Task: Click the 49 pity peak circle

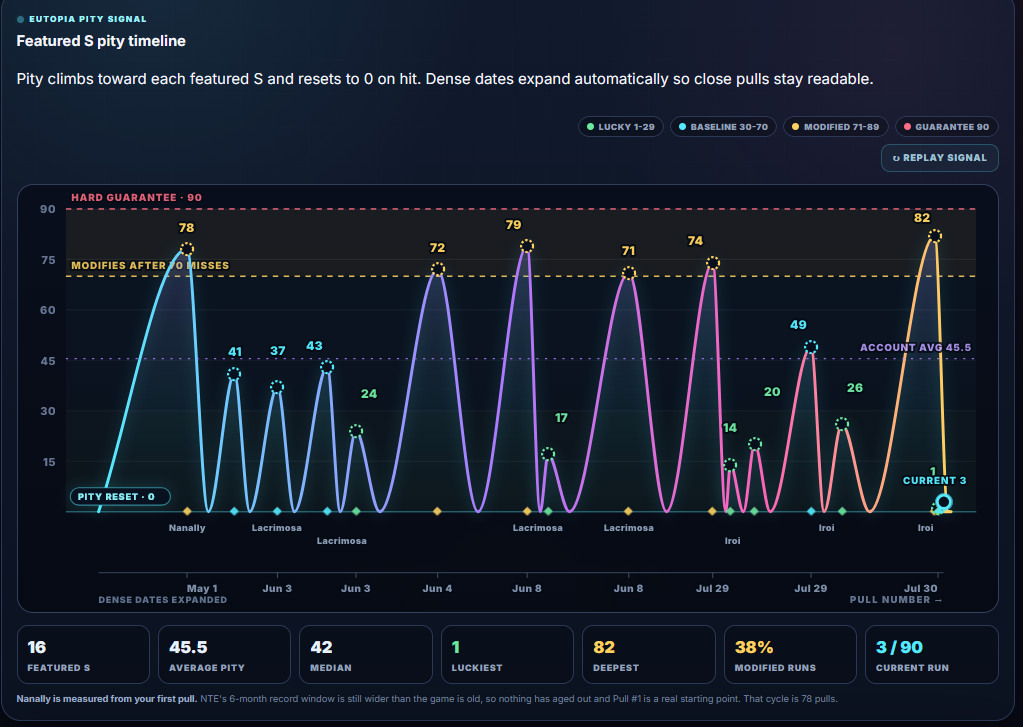Action: click(810, 347)
